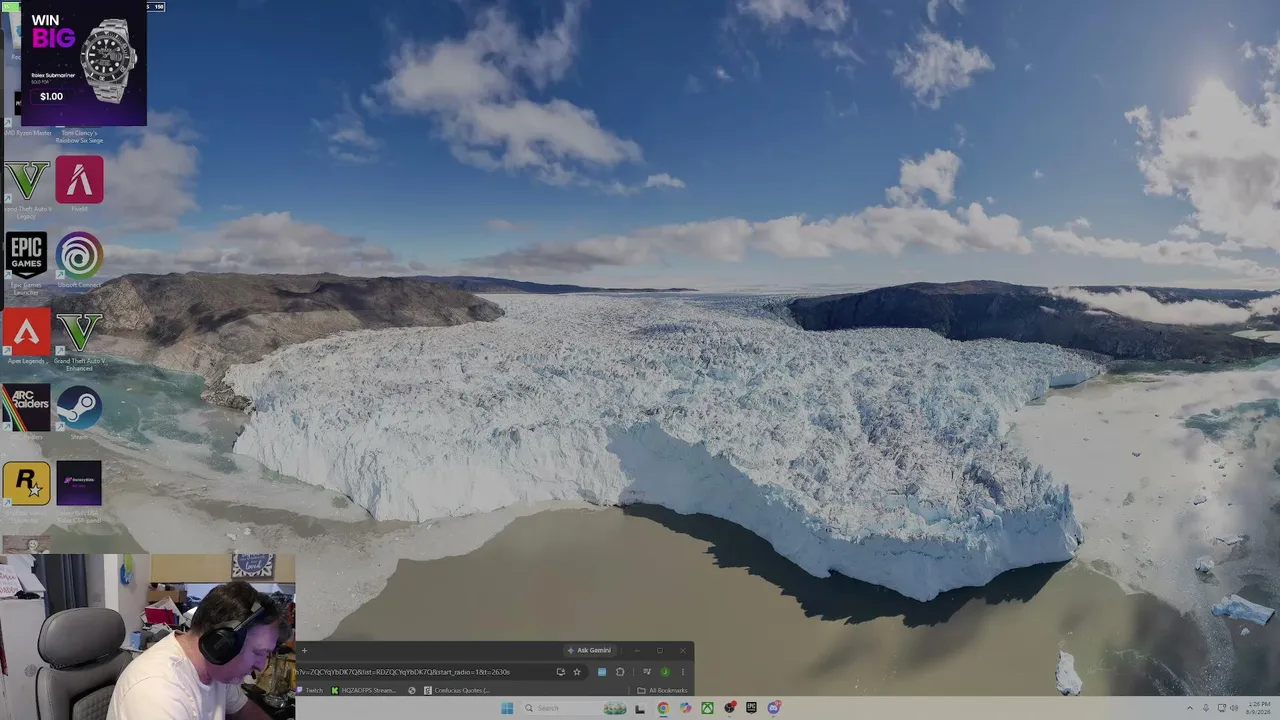The image size is (1280, 720).
Task: Open Discord from the taskbar
Action: point(774,708)
